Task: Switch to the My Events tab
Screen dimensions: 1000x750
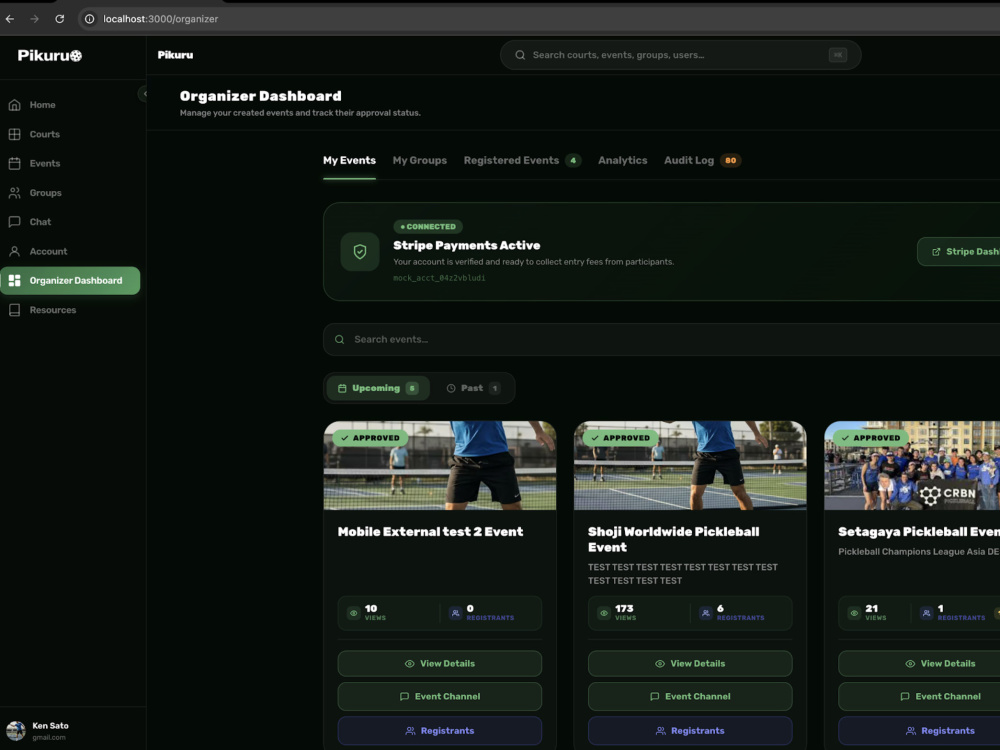Action: coord(349,161)
